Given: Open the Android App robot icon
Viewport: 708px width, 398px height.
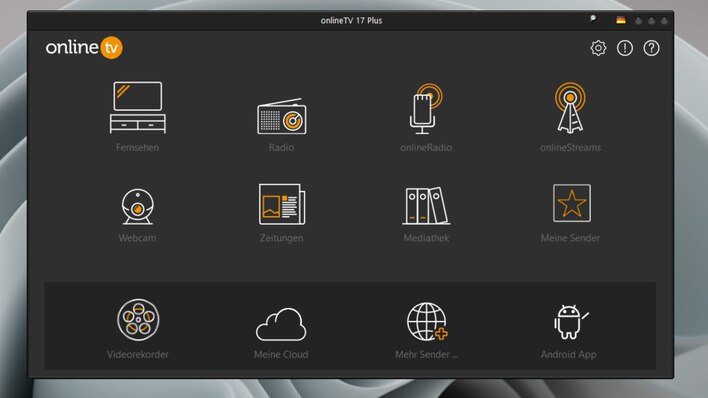Looking at the screenshot, I should click(x=571, y=322).
